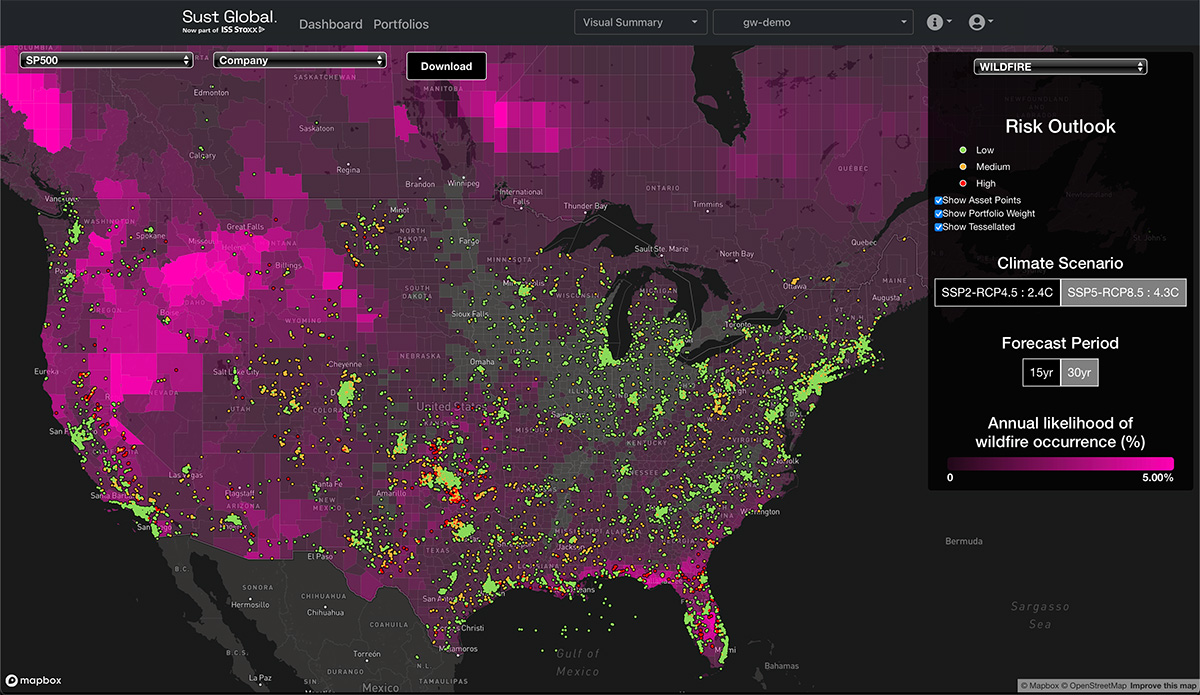Viewport: 1200px width, 695px height.
Task: Click the Sust Global logo
Action: pyautogui.click(x=230, y=22)
